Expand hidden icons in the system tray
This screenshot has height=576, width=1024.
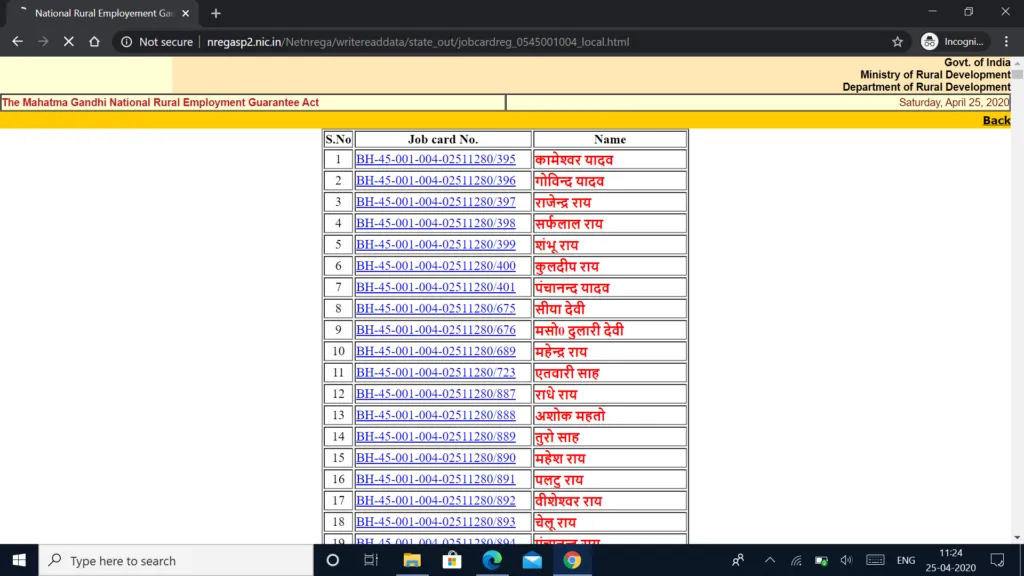[x=770, y=560]
